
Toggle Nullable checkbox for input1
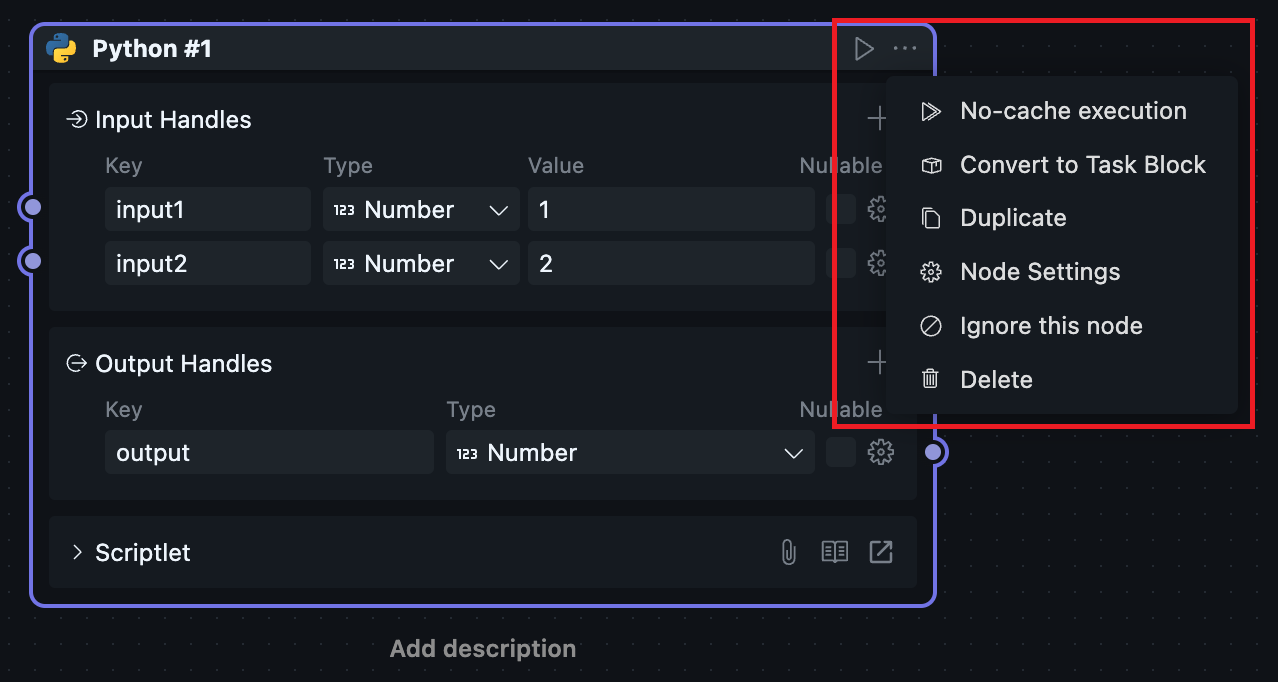[841, 210]
